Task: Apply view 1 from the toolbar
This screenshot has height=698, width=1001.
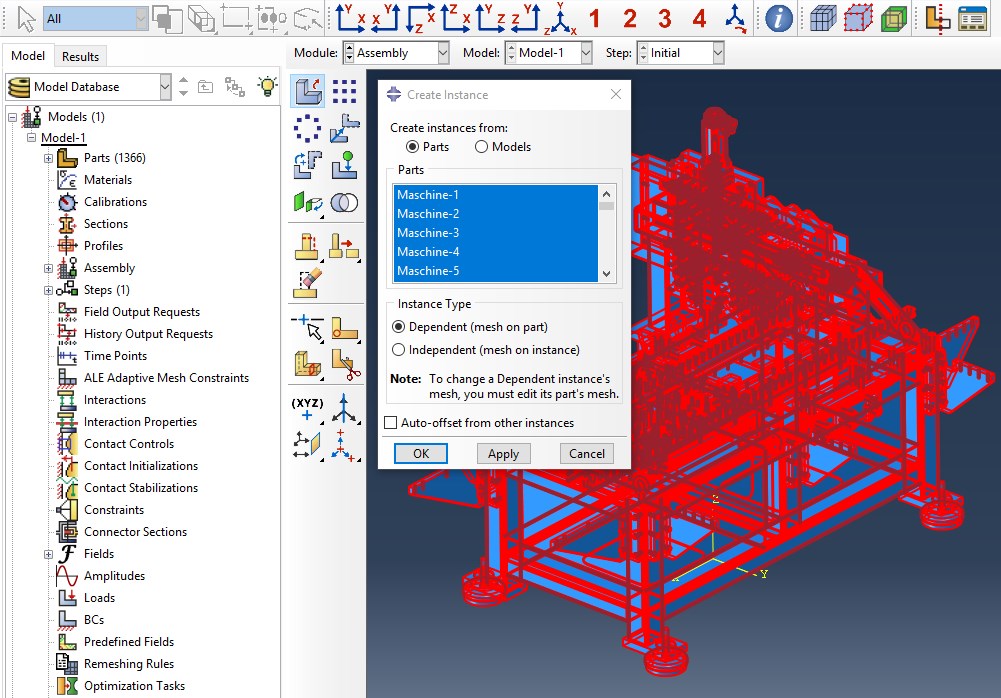Action: (x=594, y=19)
